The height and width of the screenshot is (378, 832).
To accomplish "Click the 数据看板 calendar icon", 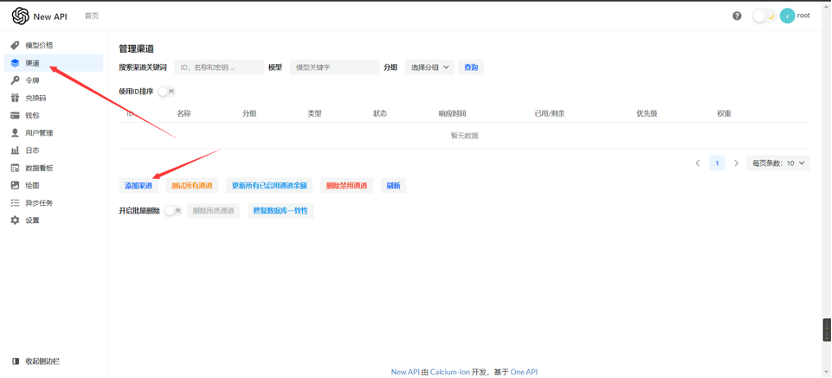I will pos(15,168).
